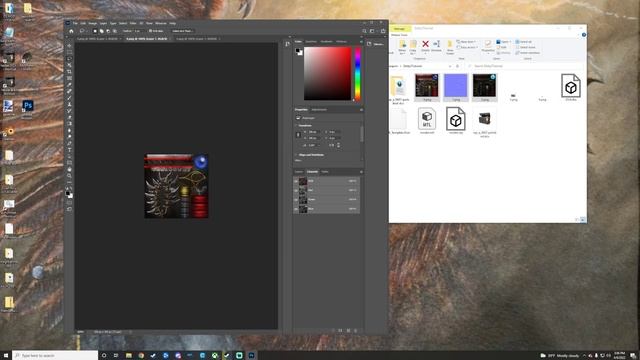640x360 pixels.
Task: Expand the Align and Distribute section
Action: point(296,155)
